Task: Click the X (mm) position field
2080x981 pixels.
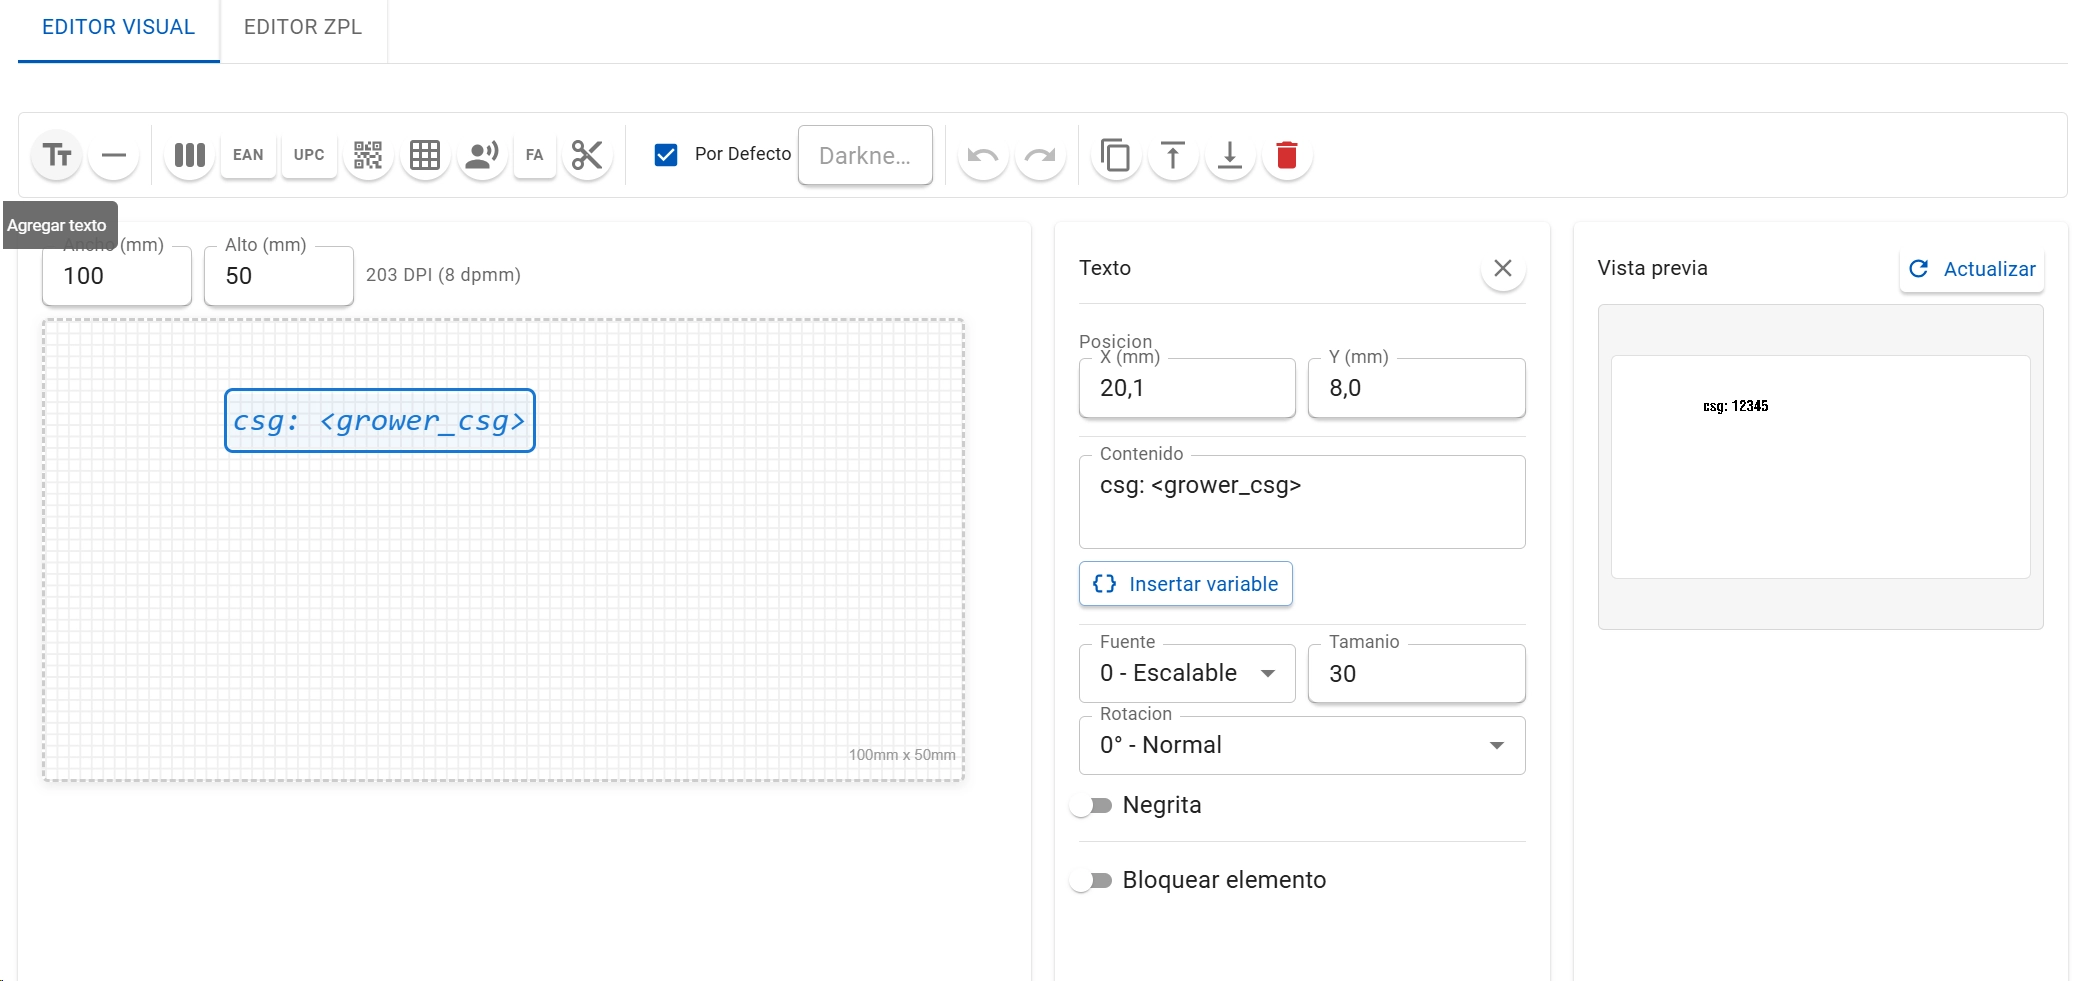Action: click(x=1187, y=388)
